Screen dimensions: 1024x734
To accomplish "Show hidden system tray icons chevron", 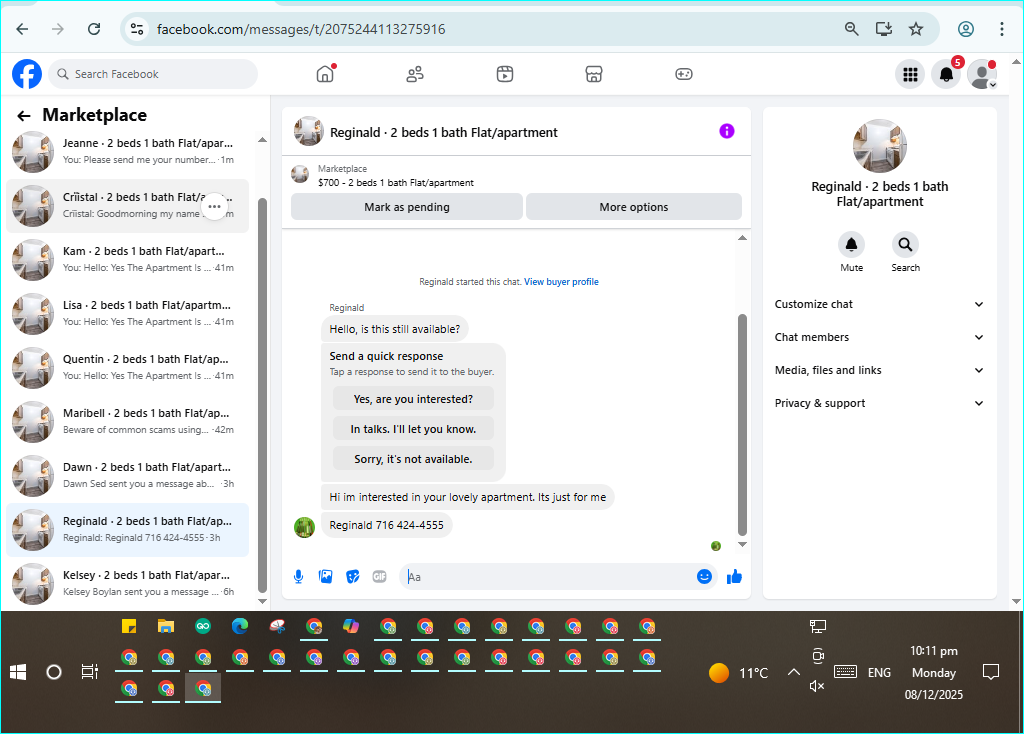I will (793, 672).
